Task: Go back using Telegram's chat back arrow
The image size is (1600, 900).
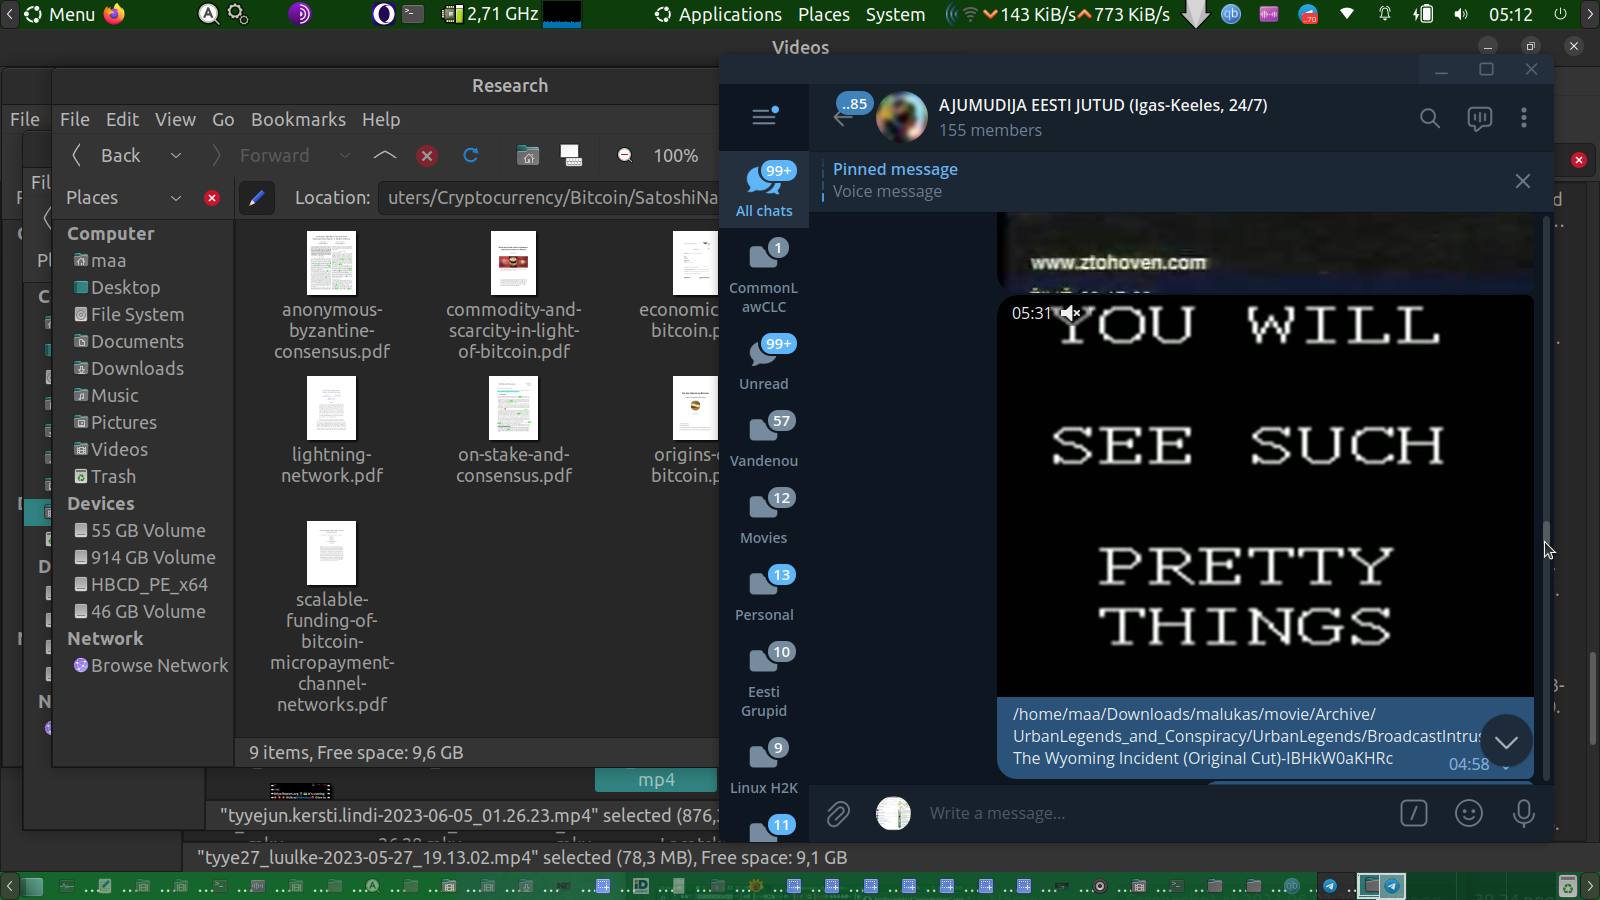Action: [843, 118]
